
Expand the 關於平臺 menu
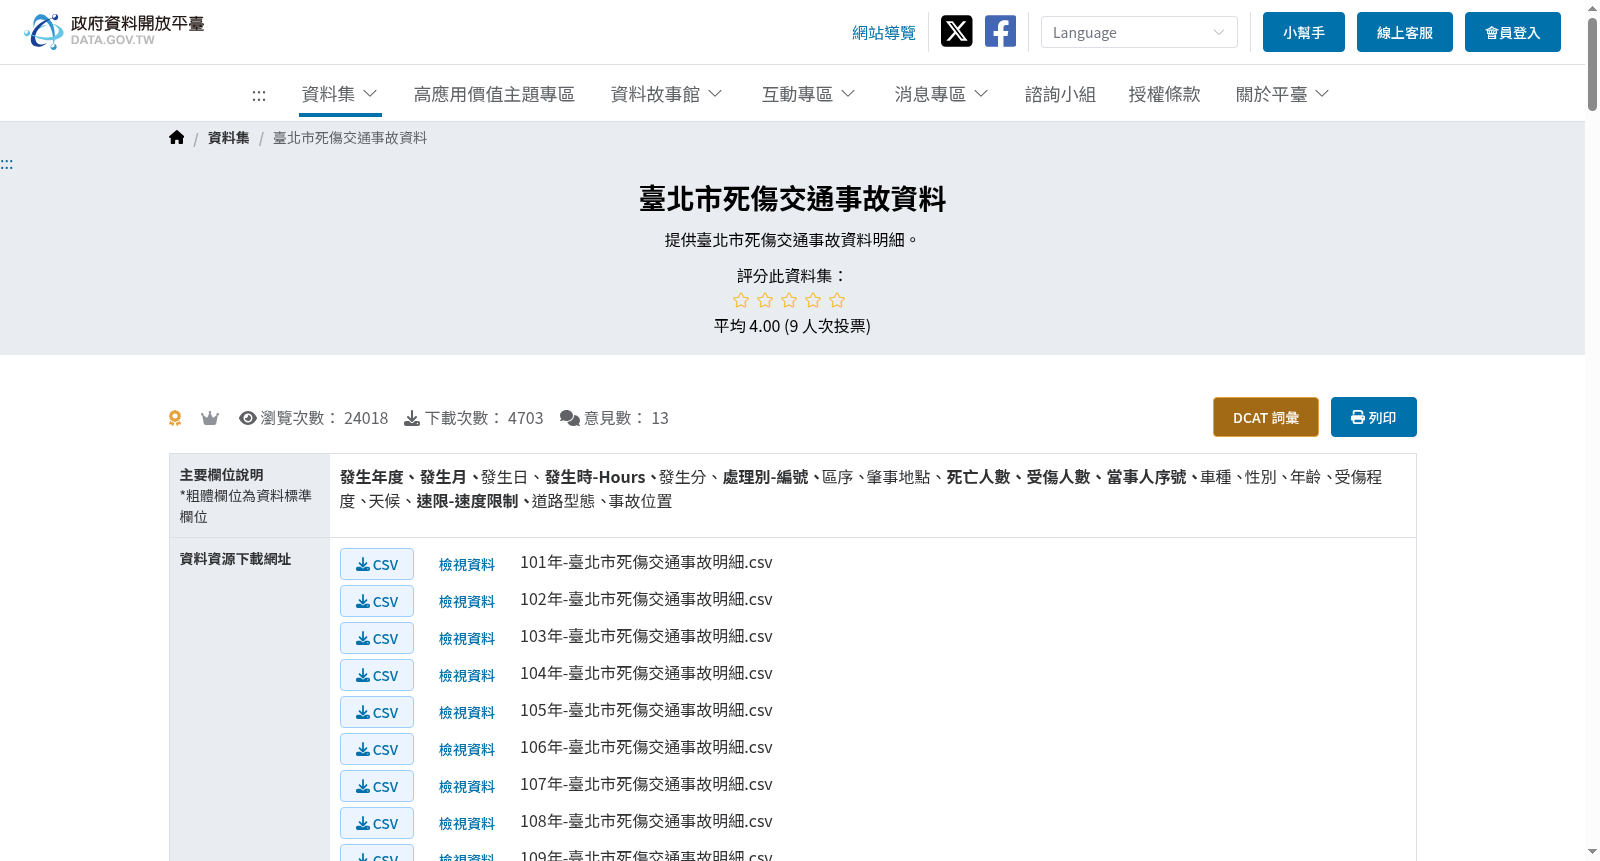coord(1282,94)
